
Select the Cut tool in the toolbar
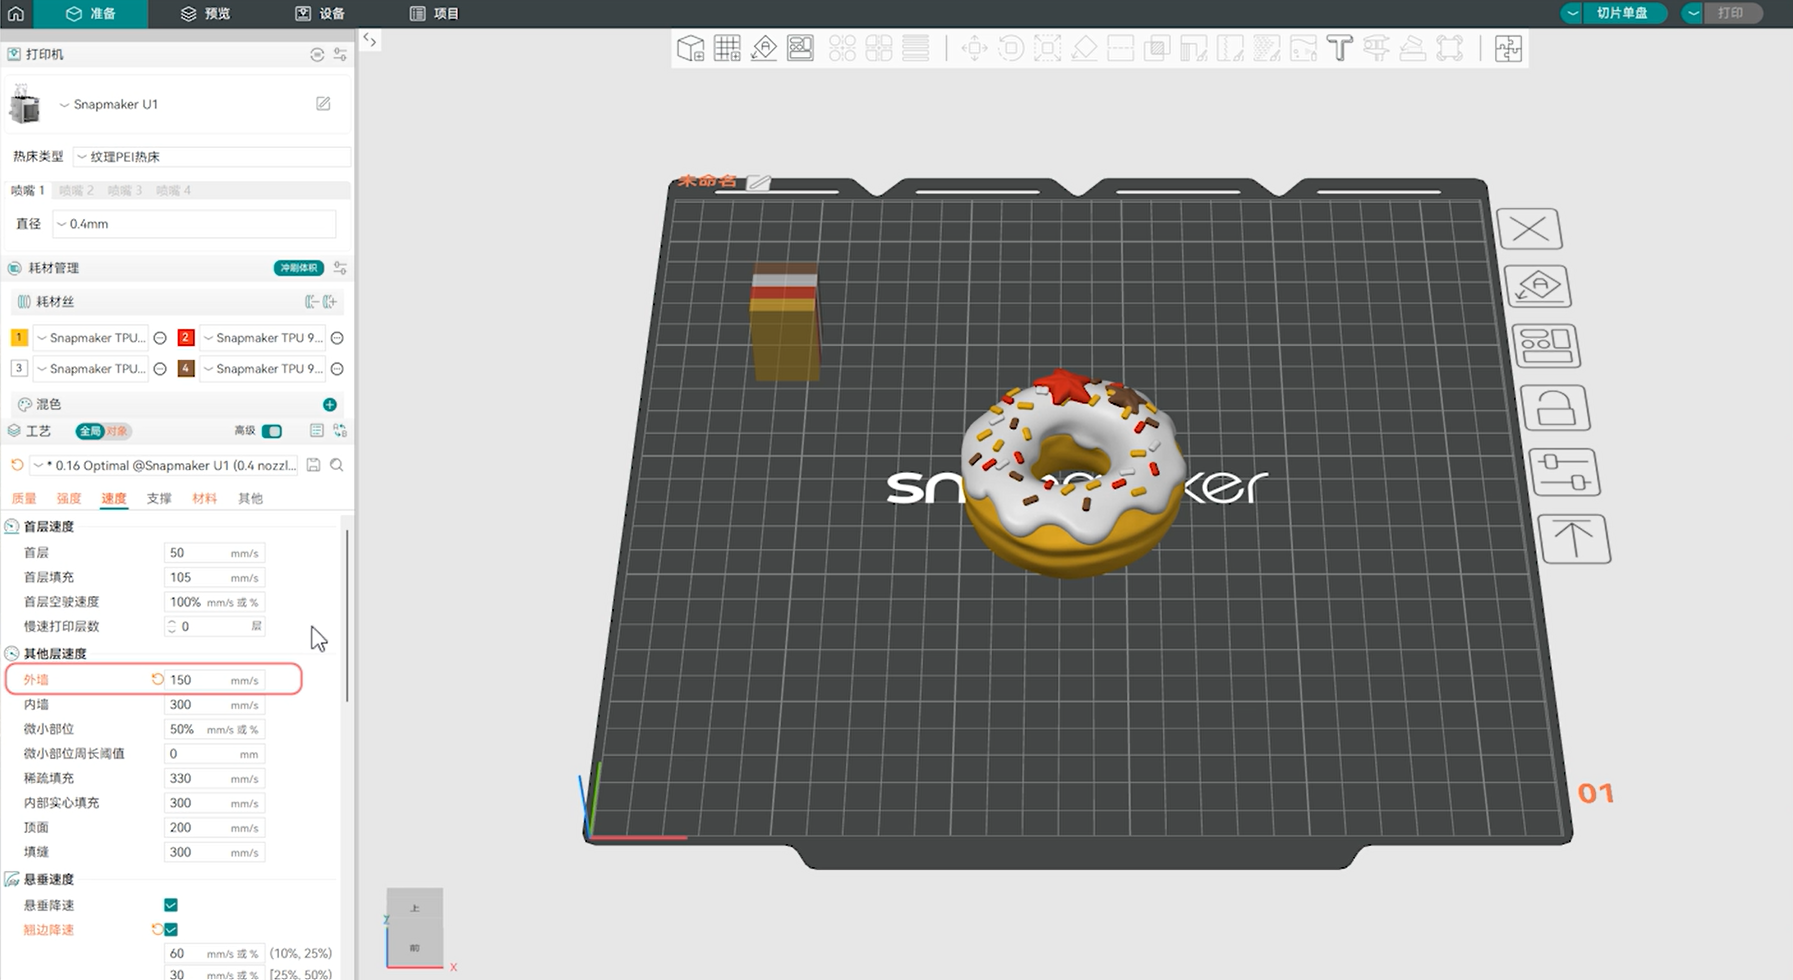coord(1120,48)
